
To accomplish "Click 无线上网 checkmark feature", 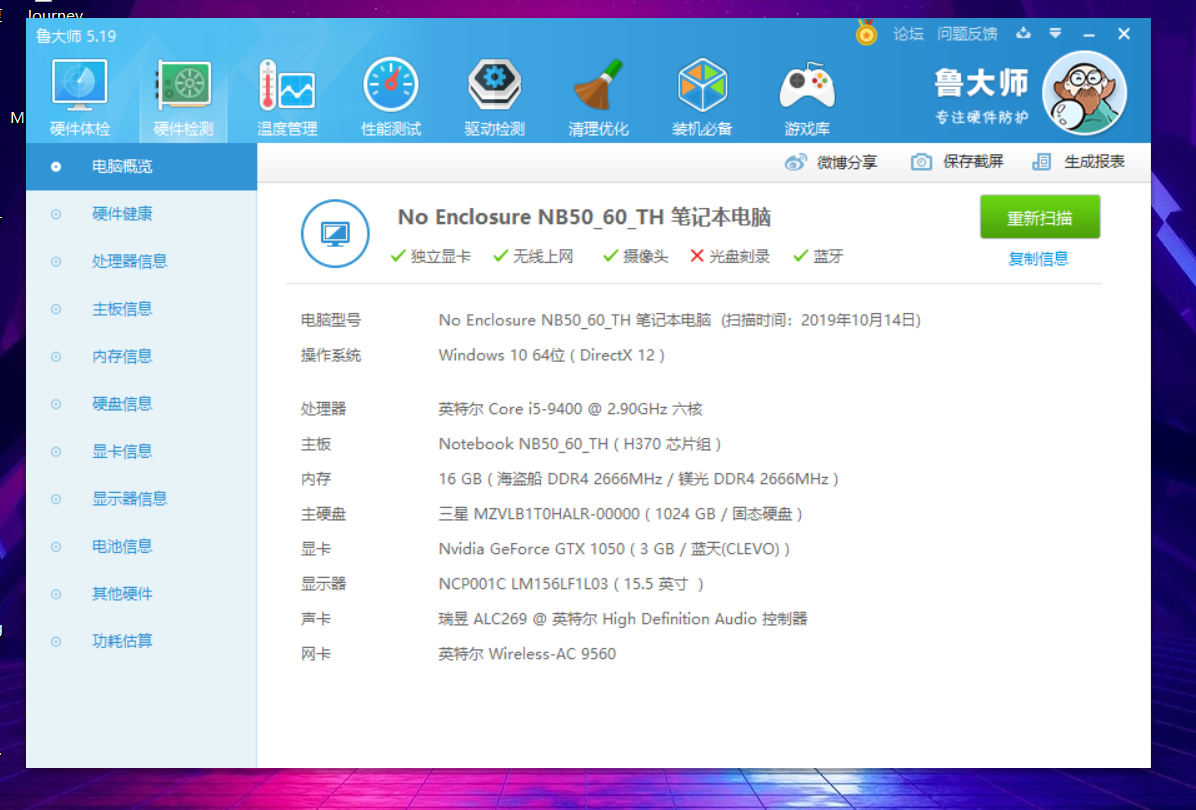I will pyautogui.click(x=532, y=256).
